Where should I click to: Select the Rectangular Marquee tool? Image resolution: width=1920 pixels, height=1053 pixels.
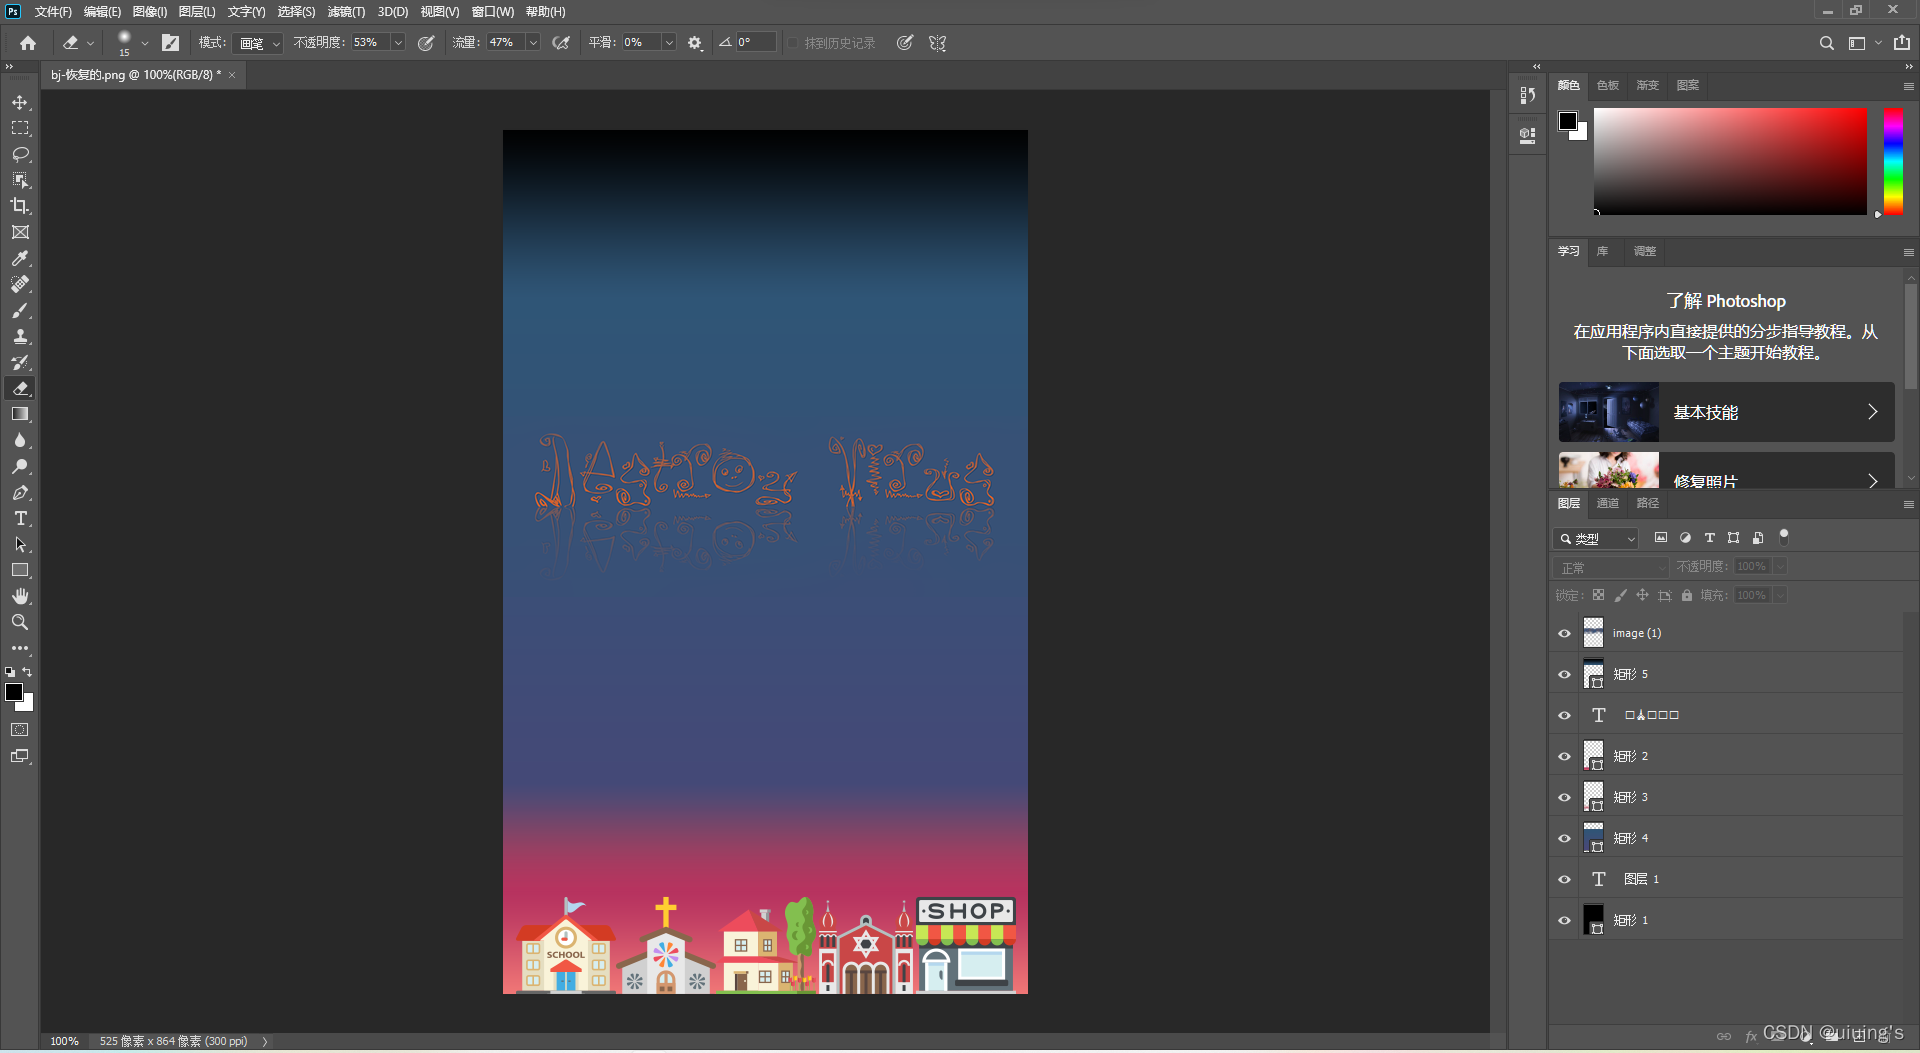tap(20, 129)
